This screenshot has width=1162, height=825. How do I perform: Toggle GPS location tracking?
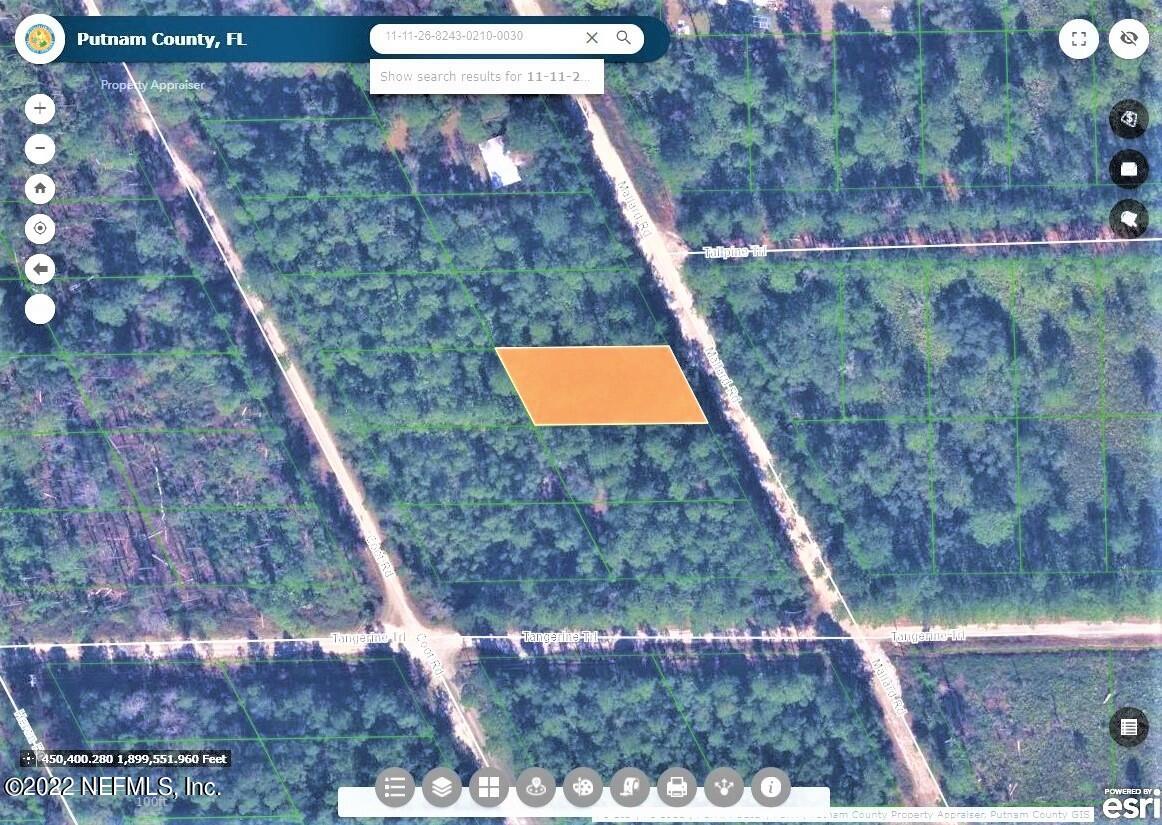point(40,228)
